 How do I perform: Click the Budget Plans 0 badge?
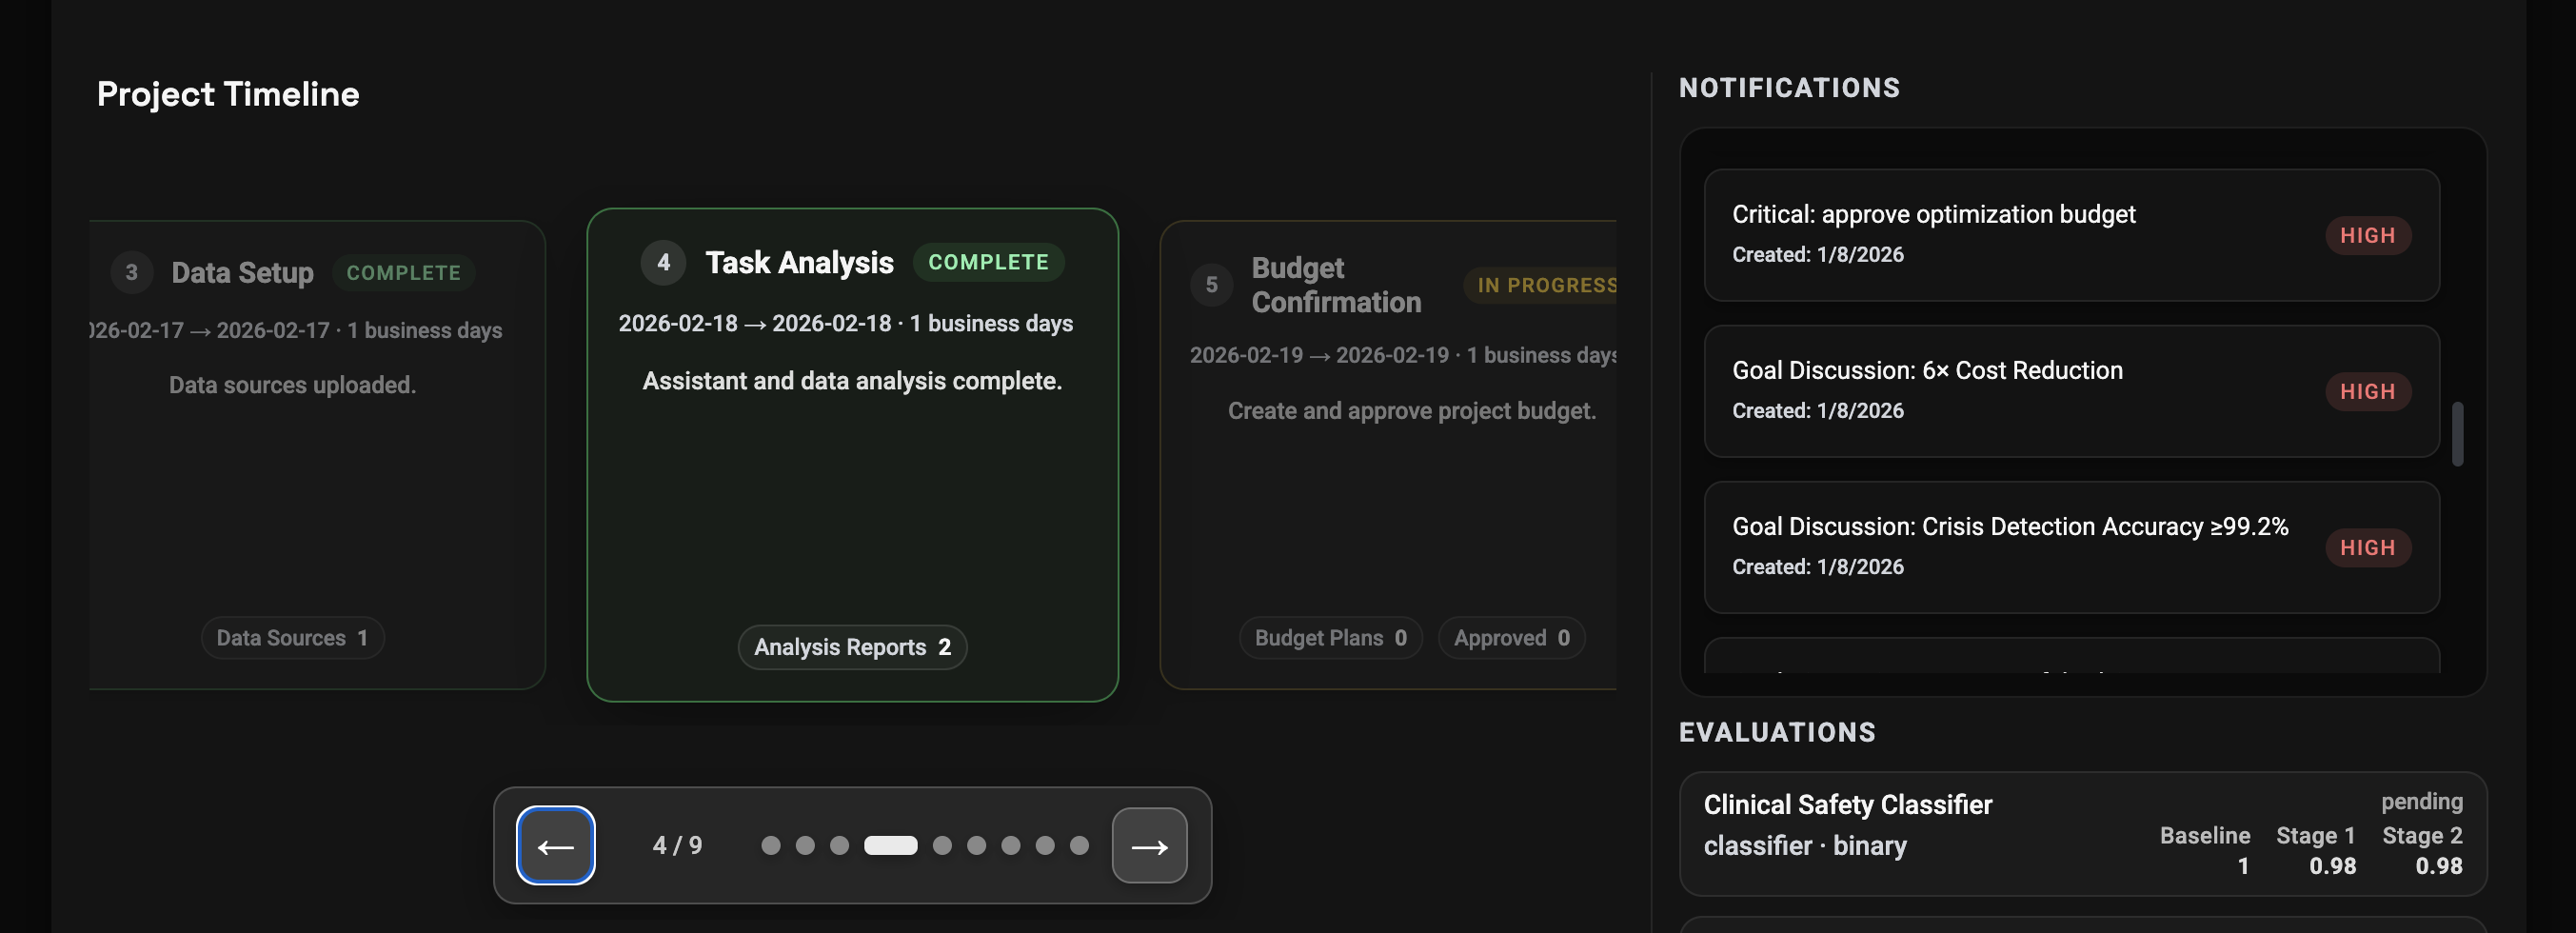1330,638
